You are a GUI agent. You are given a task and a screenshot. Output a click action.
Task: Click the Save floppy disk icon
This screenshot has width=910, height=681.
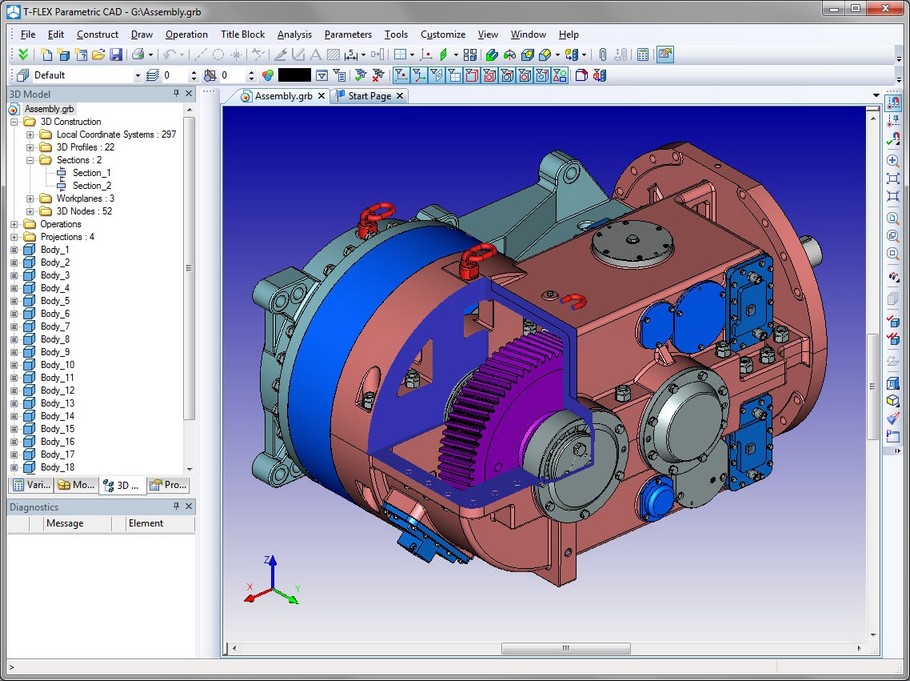click(116, 54)
